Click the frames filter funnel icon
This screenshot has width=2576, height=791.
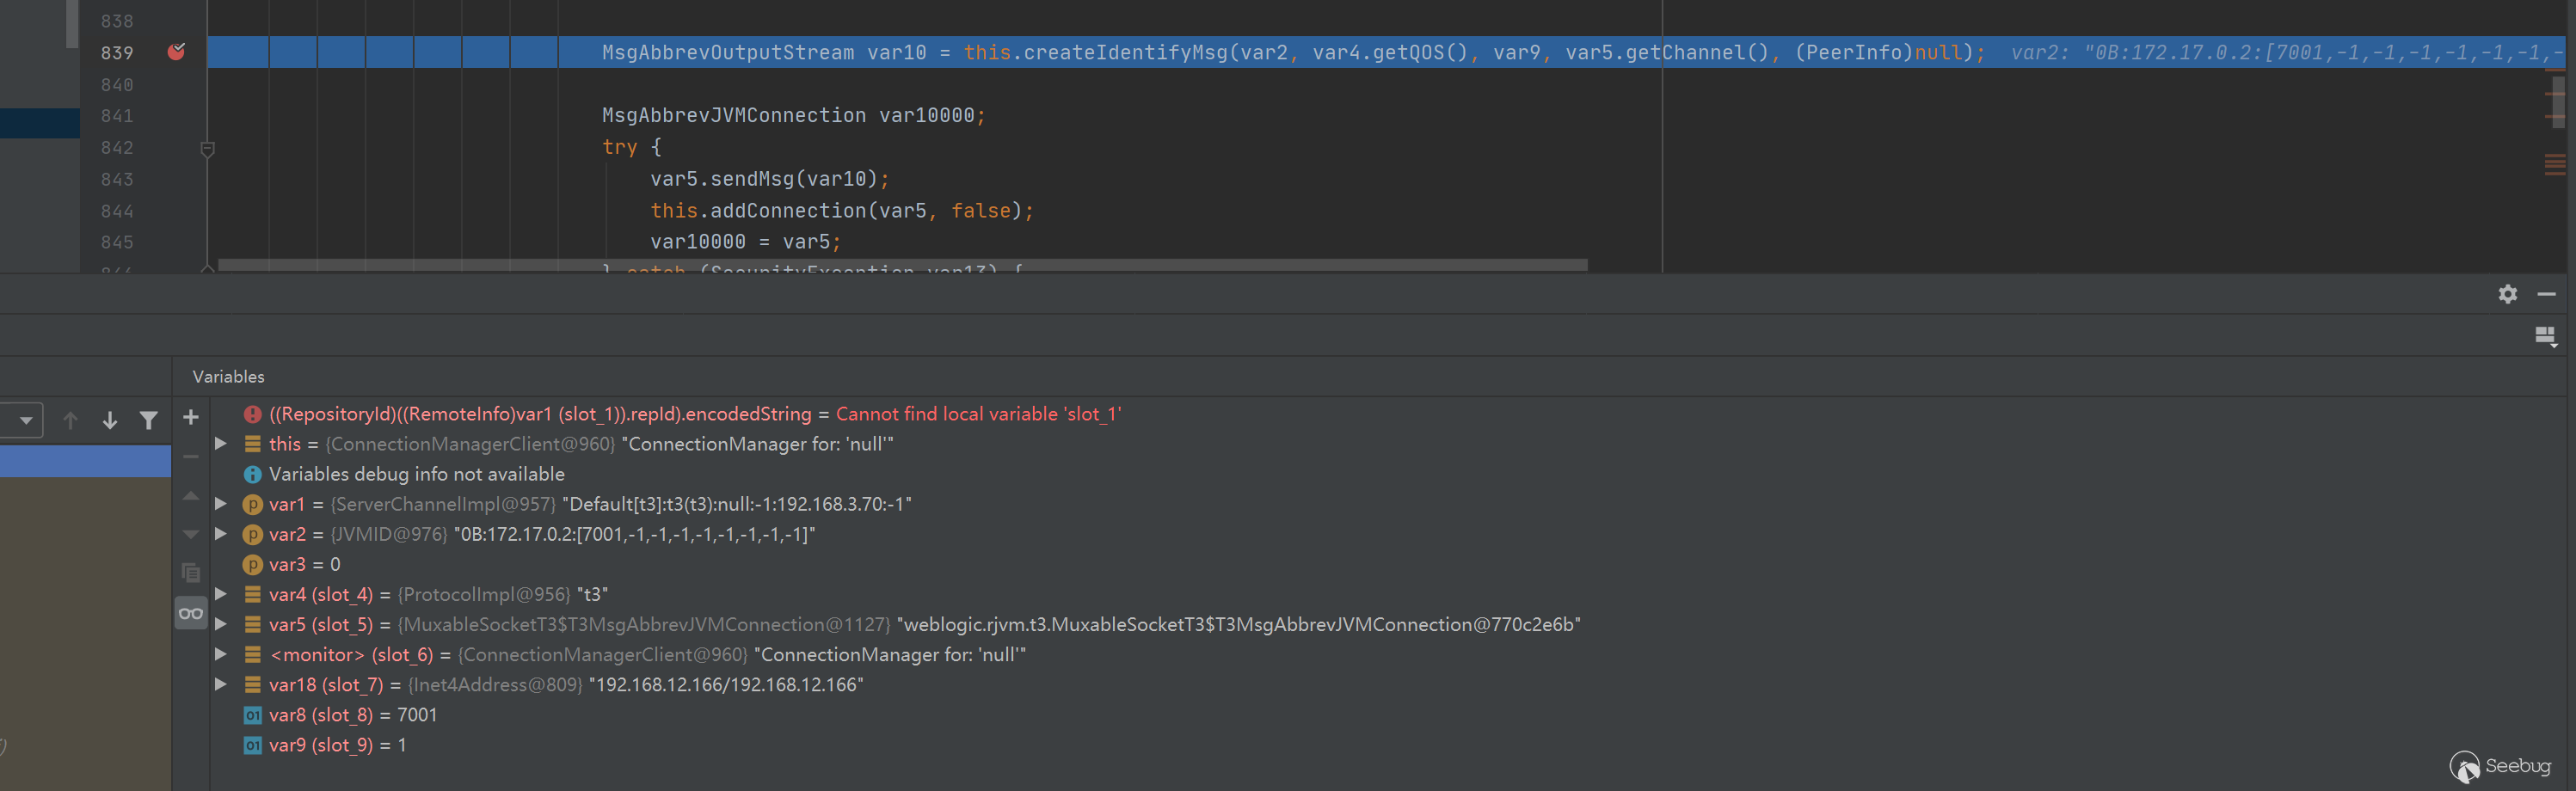(149, 421)
